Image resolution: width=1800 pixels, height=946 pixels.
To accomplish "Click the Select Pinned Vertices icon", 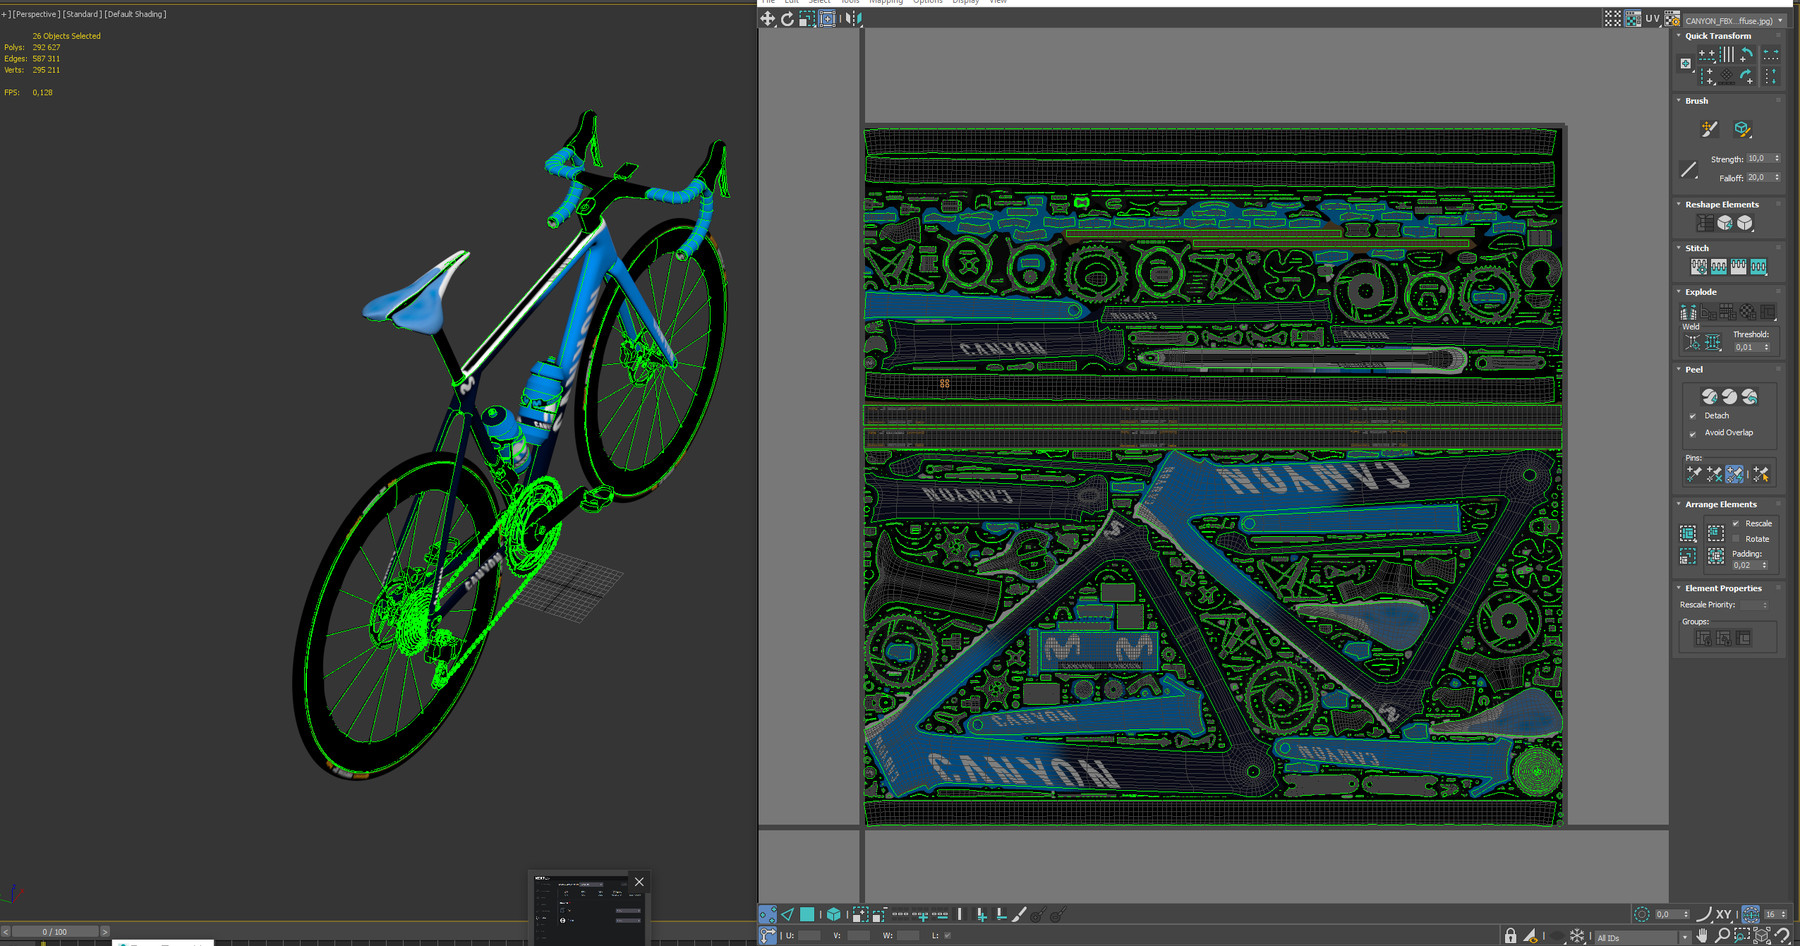I will click(x=1761, y=474).
